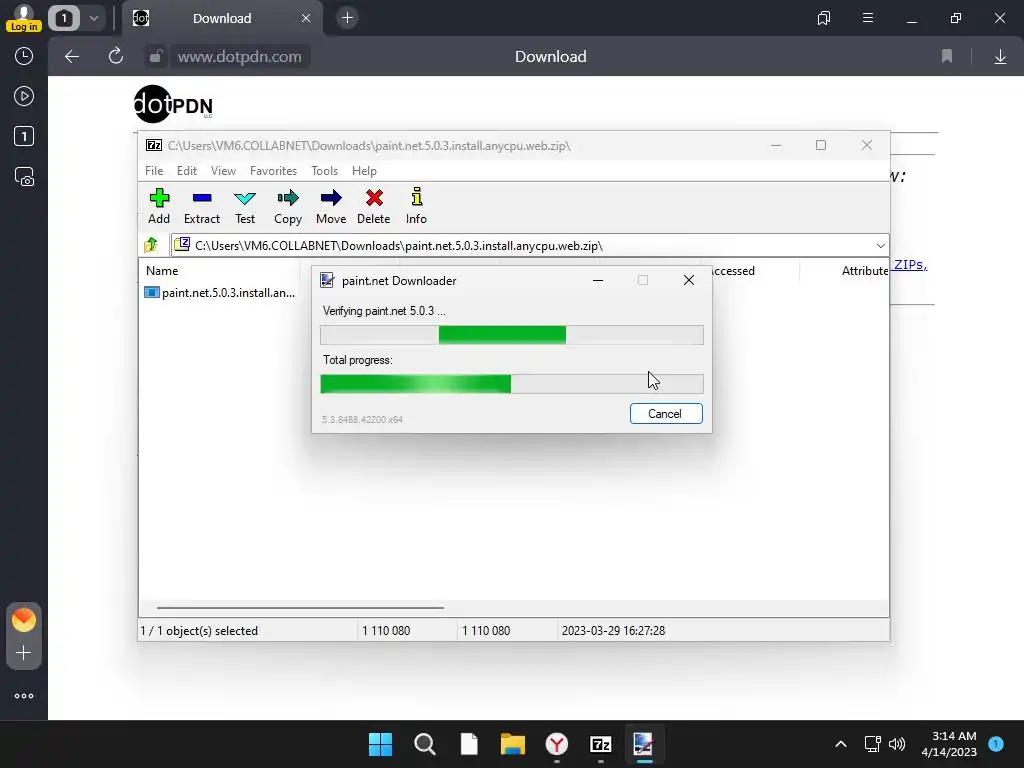Viewport: 1024px width, 768px height.
Task: Click the 7-Zip taskbar icon
Action: tap(600, 744)
